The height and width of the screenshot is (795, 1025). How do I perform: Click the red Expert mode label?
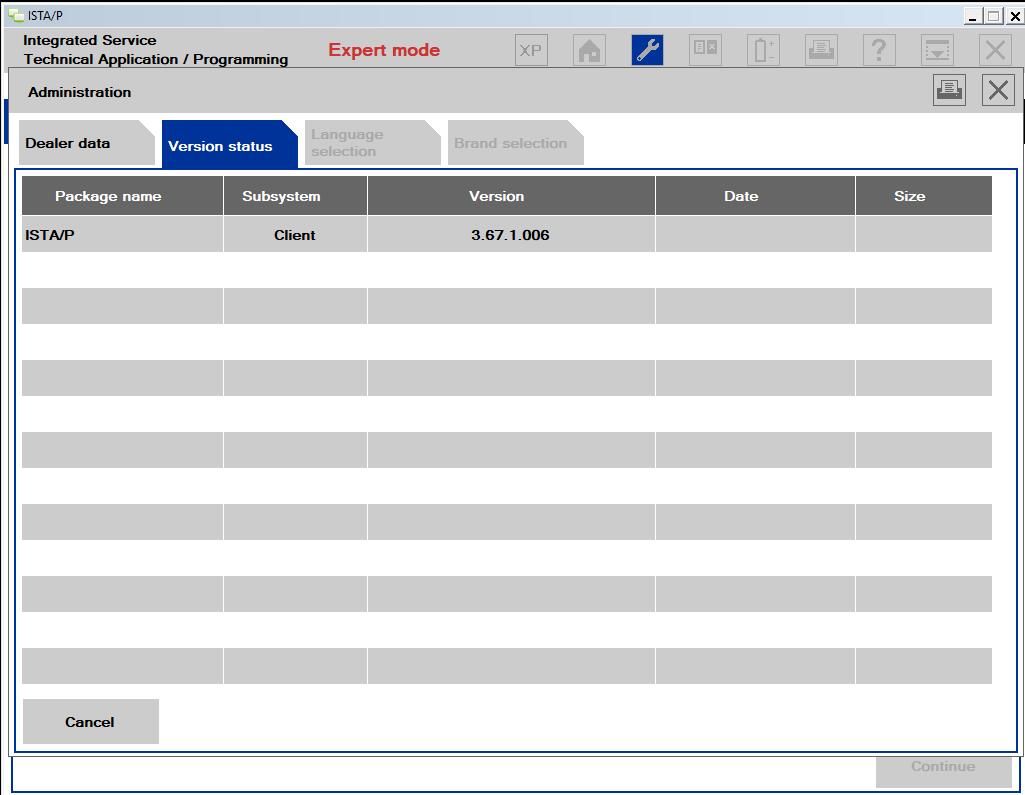point(384,50)
